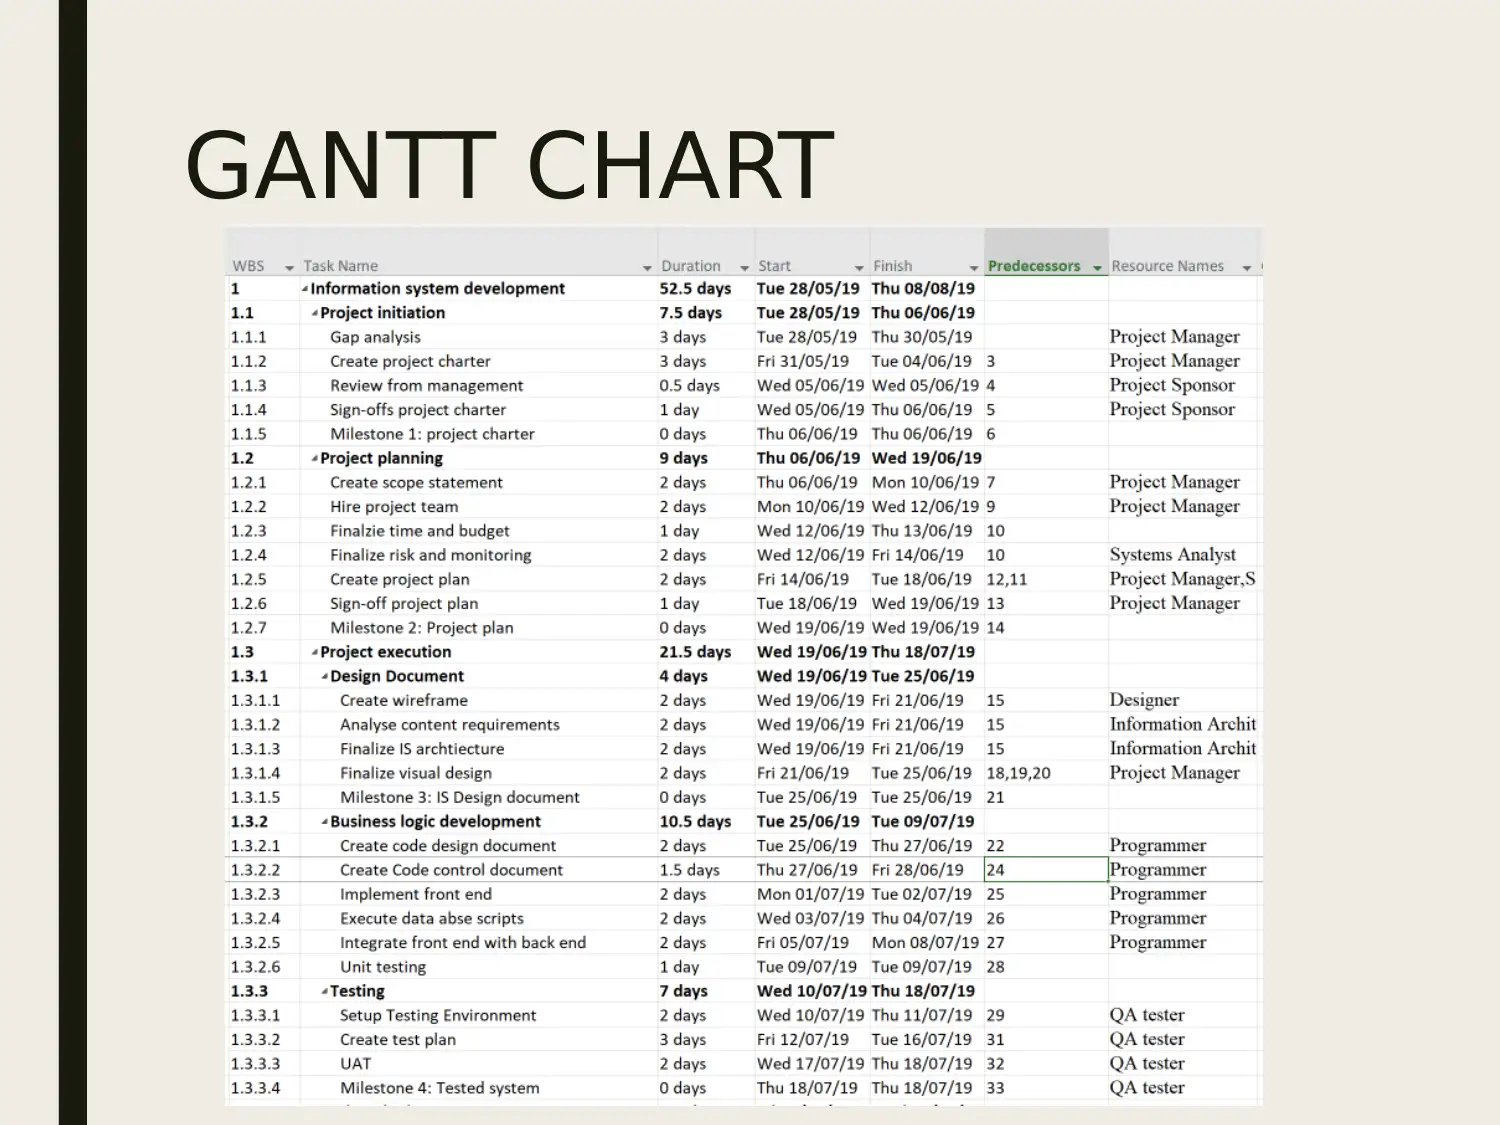
Task: Open the Finish column dropdown arrow
Action: [974, 267]
